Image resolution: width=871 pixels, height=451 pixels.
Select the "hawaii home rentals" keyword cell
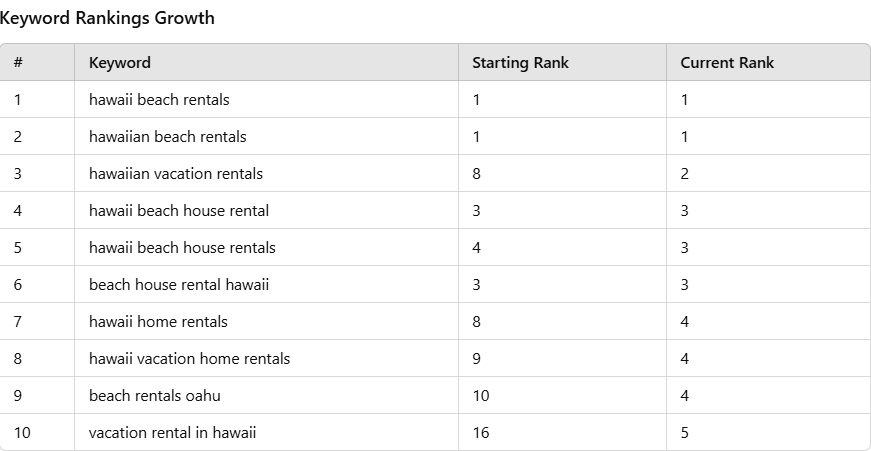pyautogui.click(x=158, y=322)
